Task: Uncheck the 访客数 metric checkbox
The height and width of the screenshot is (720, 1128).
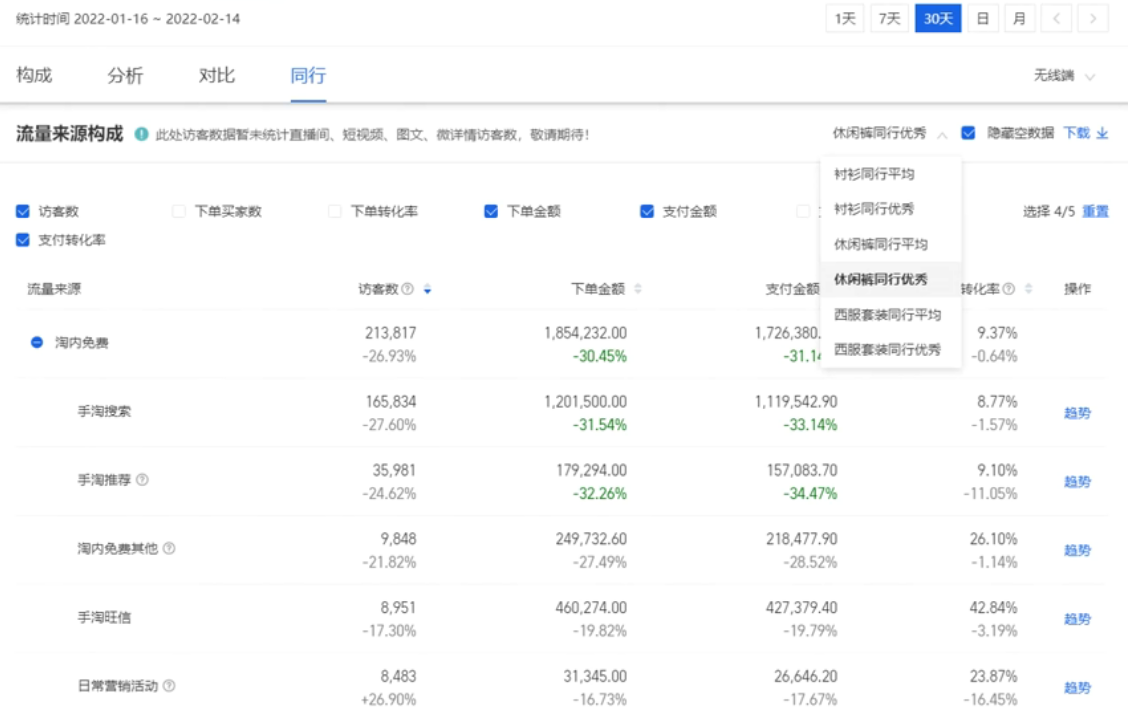Action: (x=23, y=212)
